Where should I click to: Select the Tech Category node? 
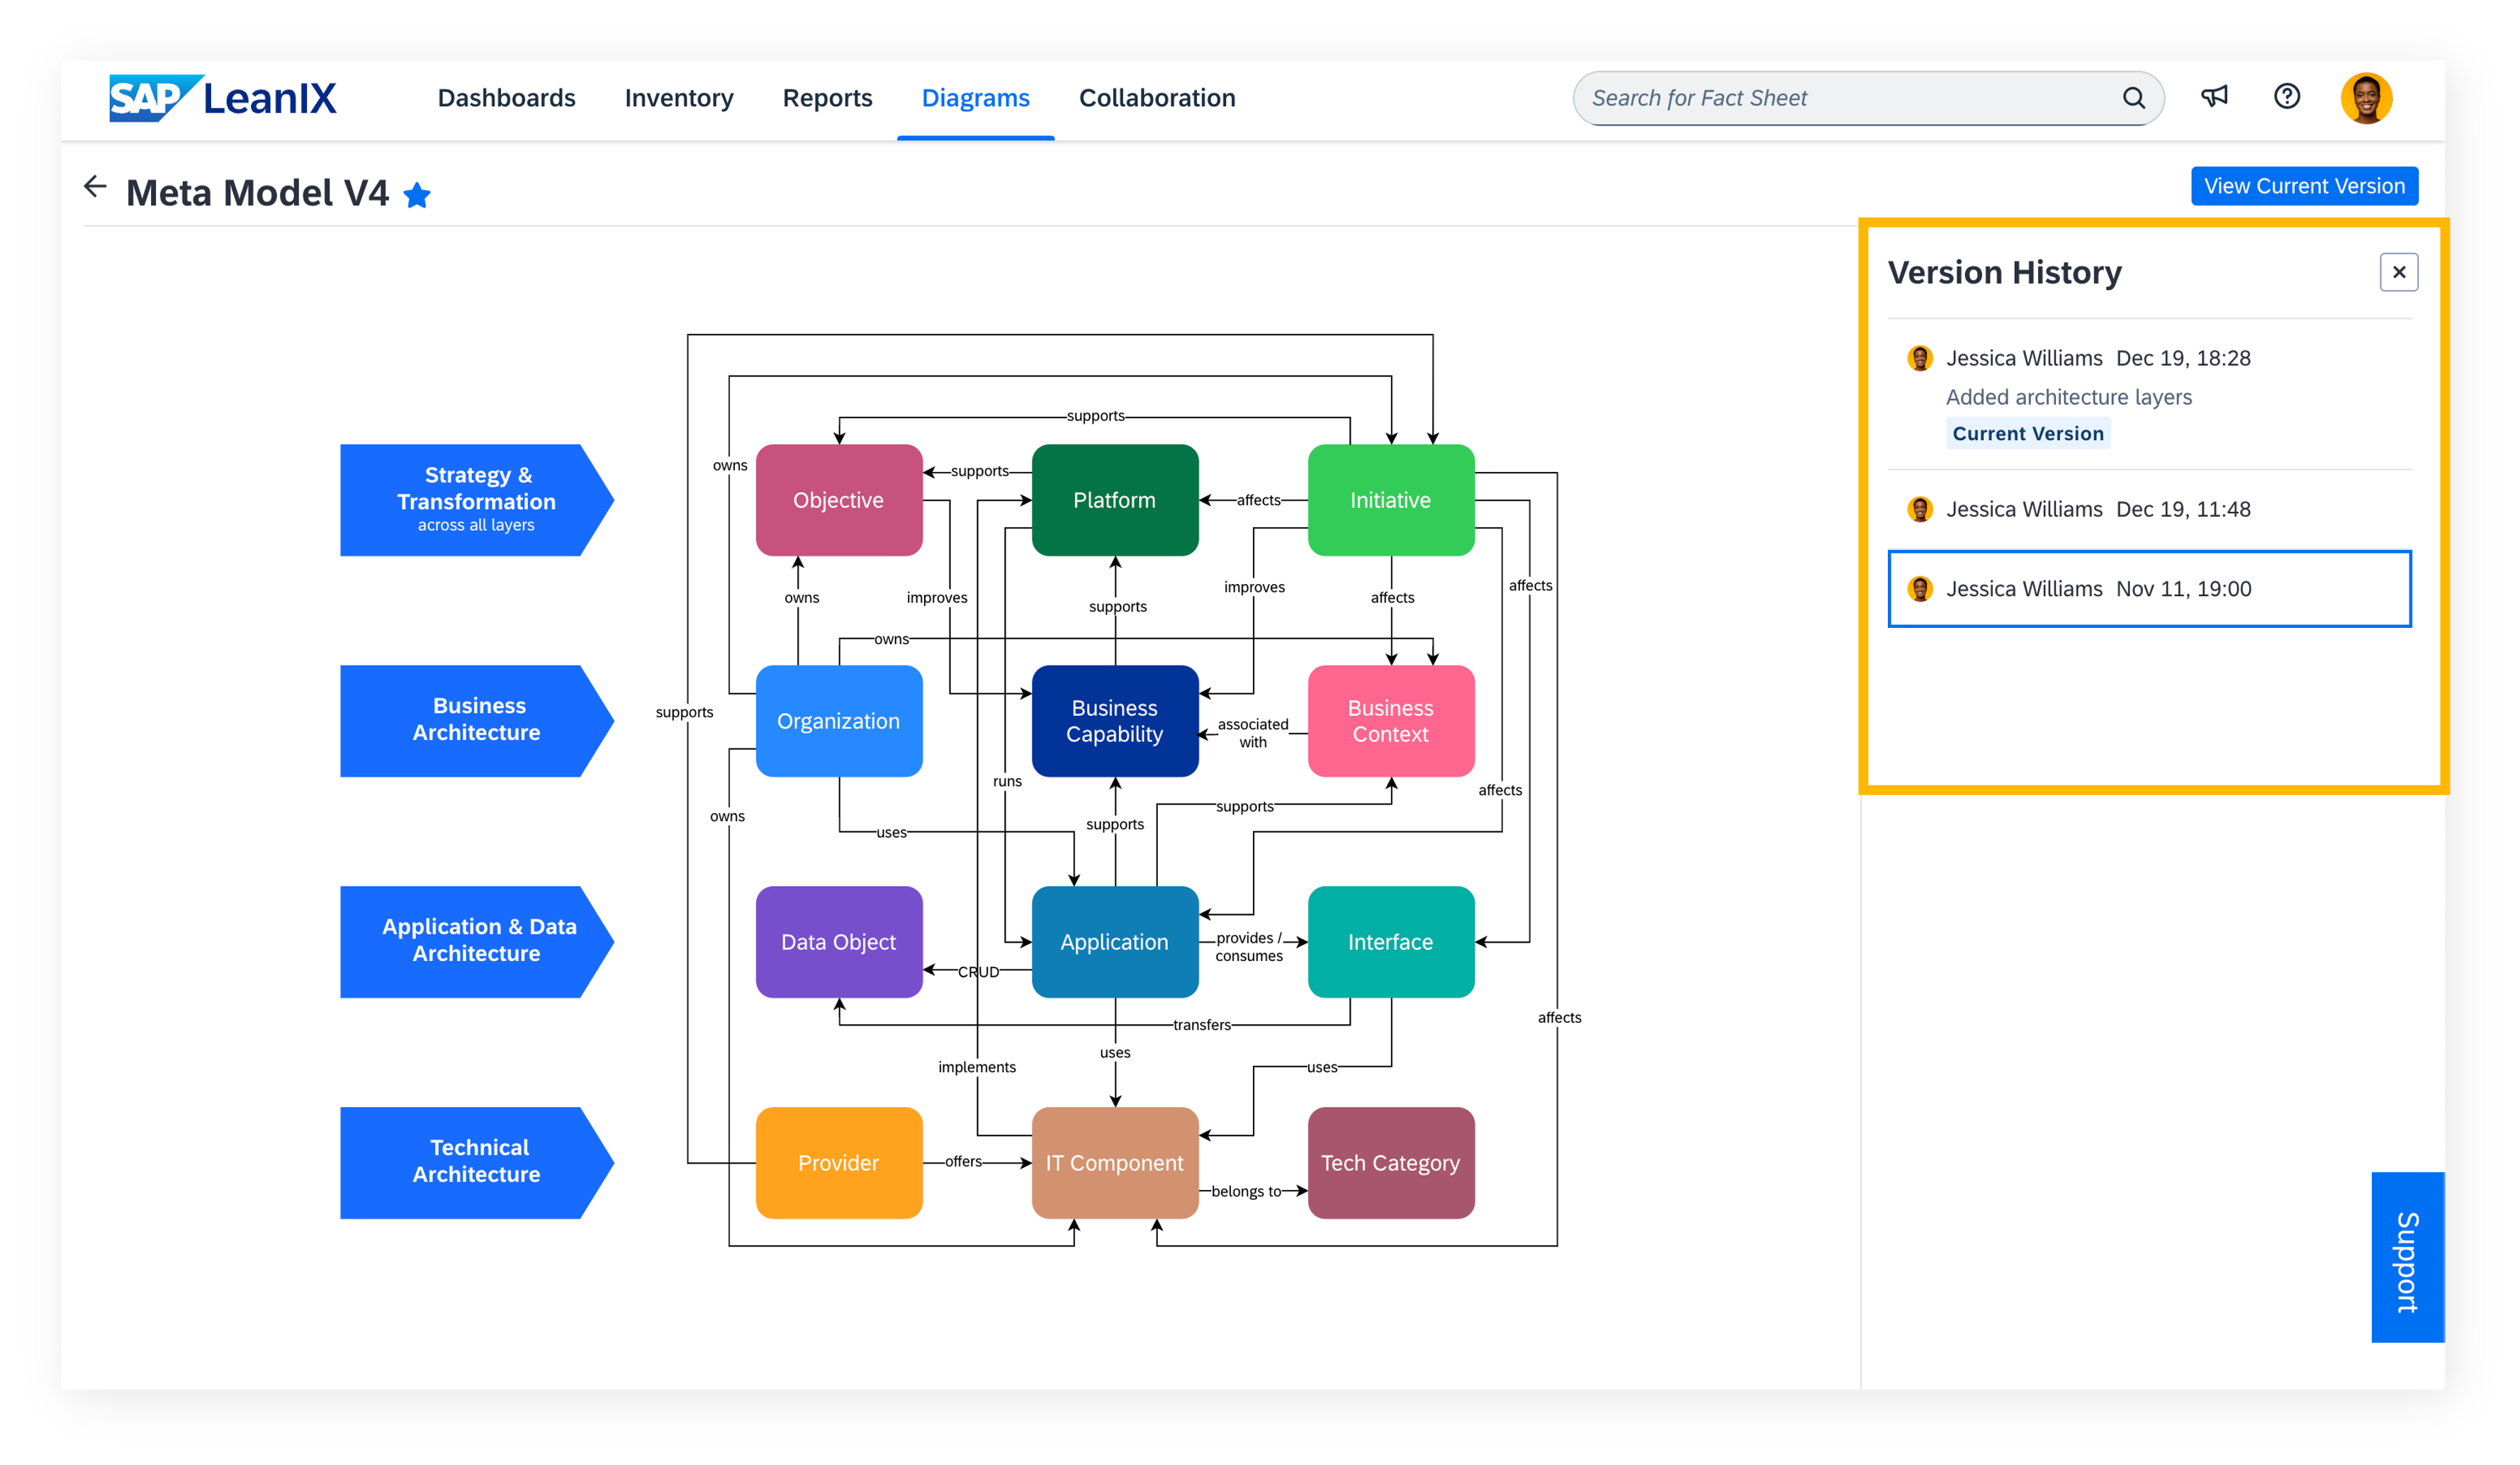(1390, 1163)
